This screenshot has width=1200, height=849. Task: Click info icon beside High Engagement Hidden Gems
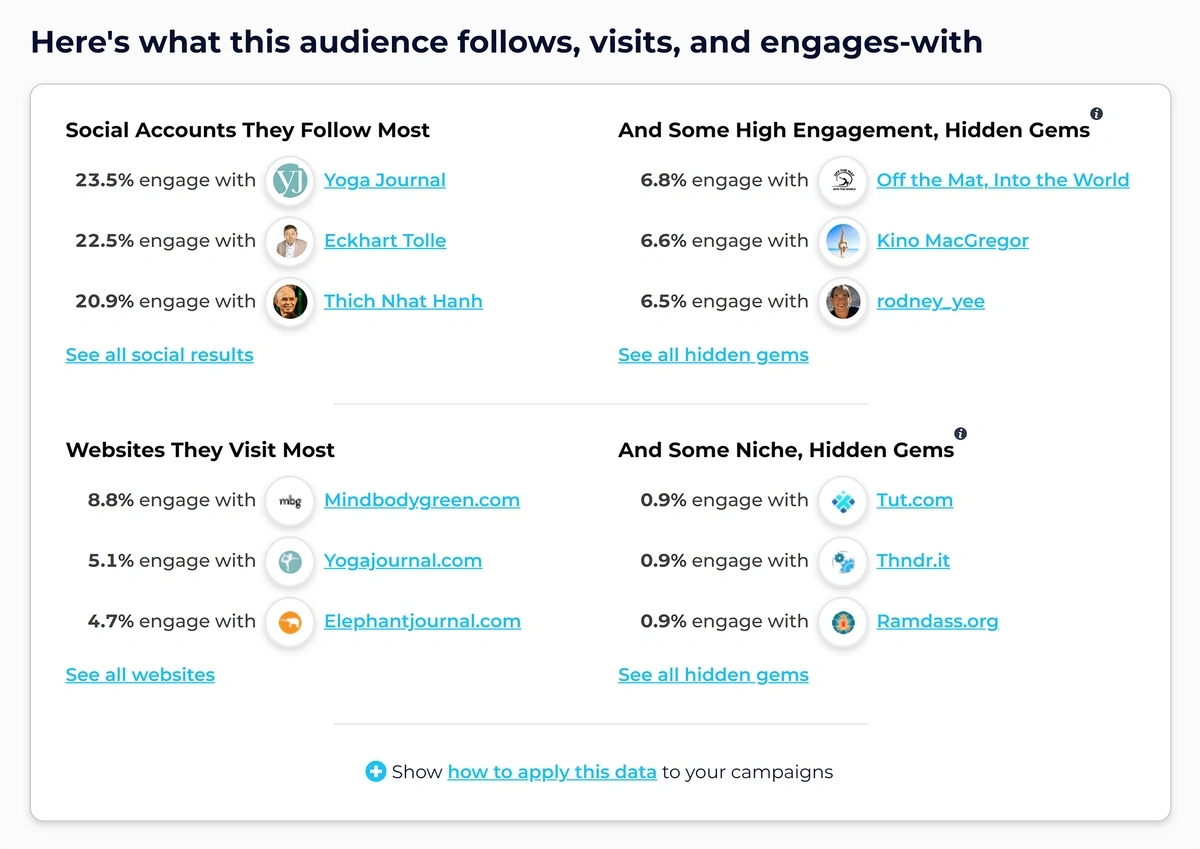point(1096,114)
